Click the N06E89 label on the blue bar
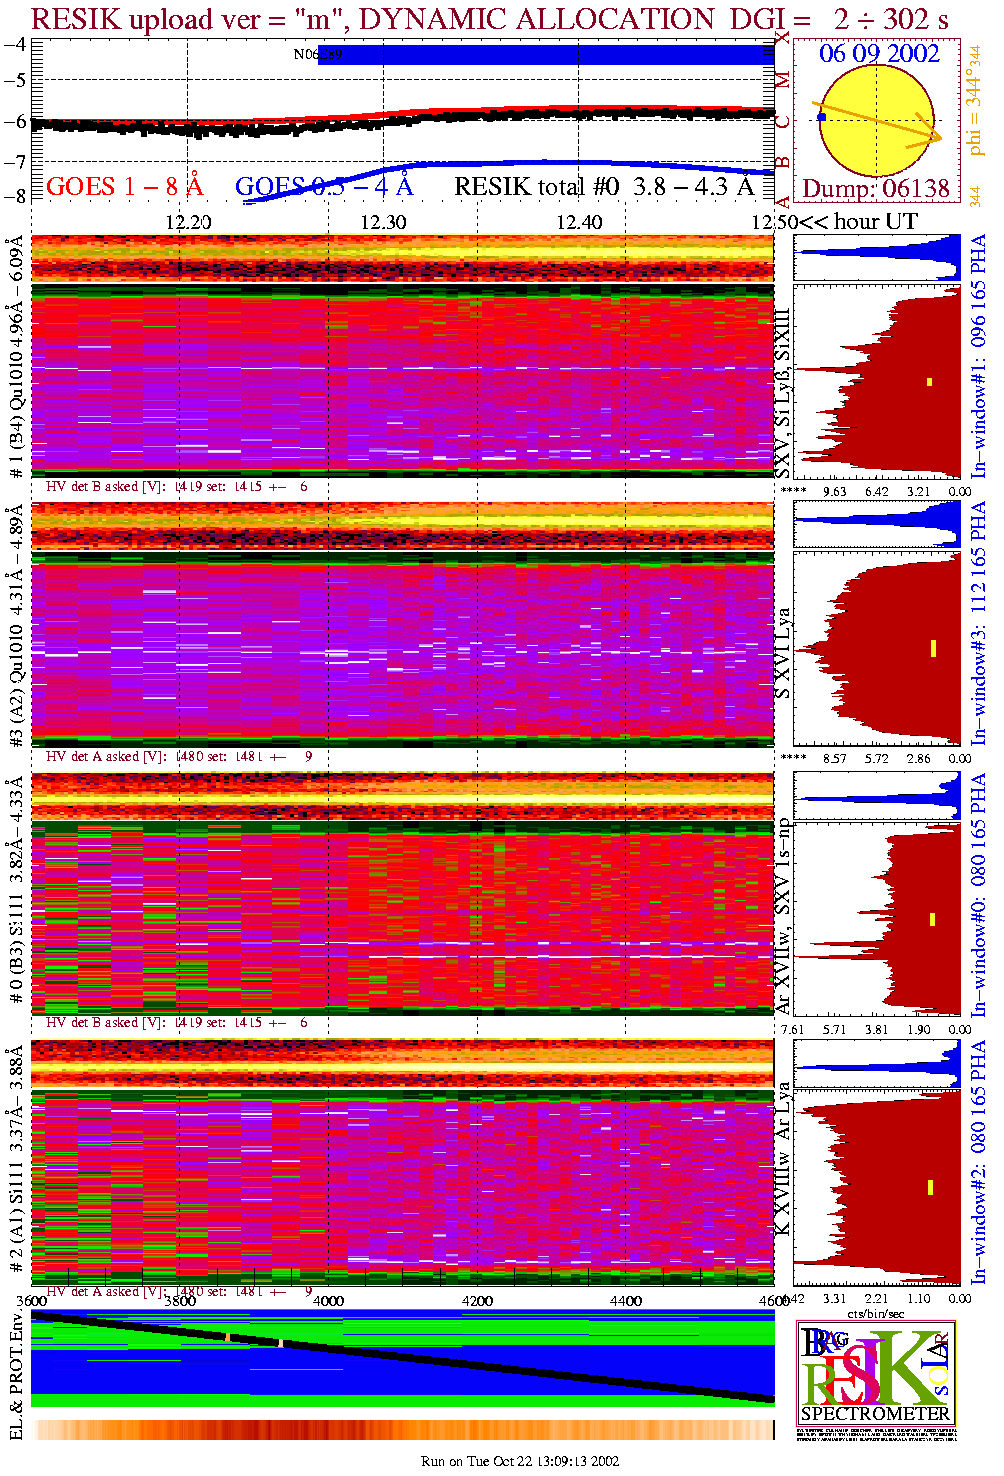The image size is (1004, 1476). pos(317,54)
